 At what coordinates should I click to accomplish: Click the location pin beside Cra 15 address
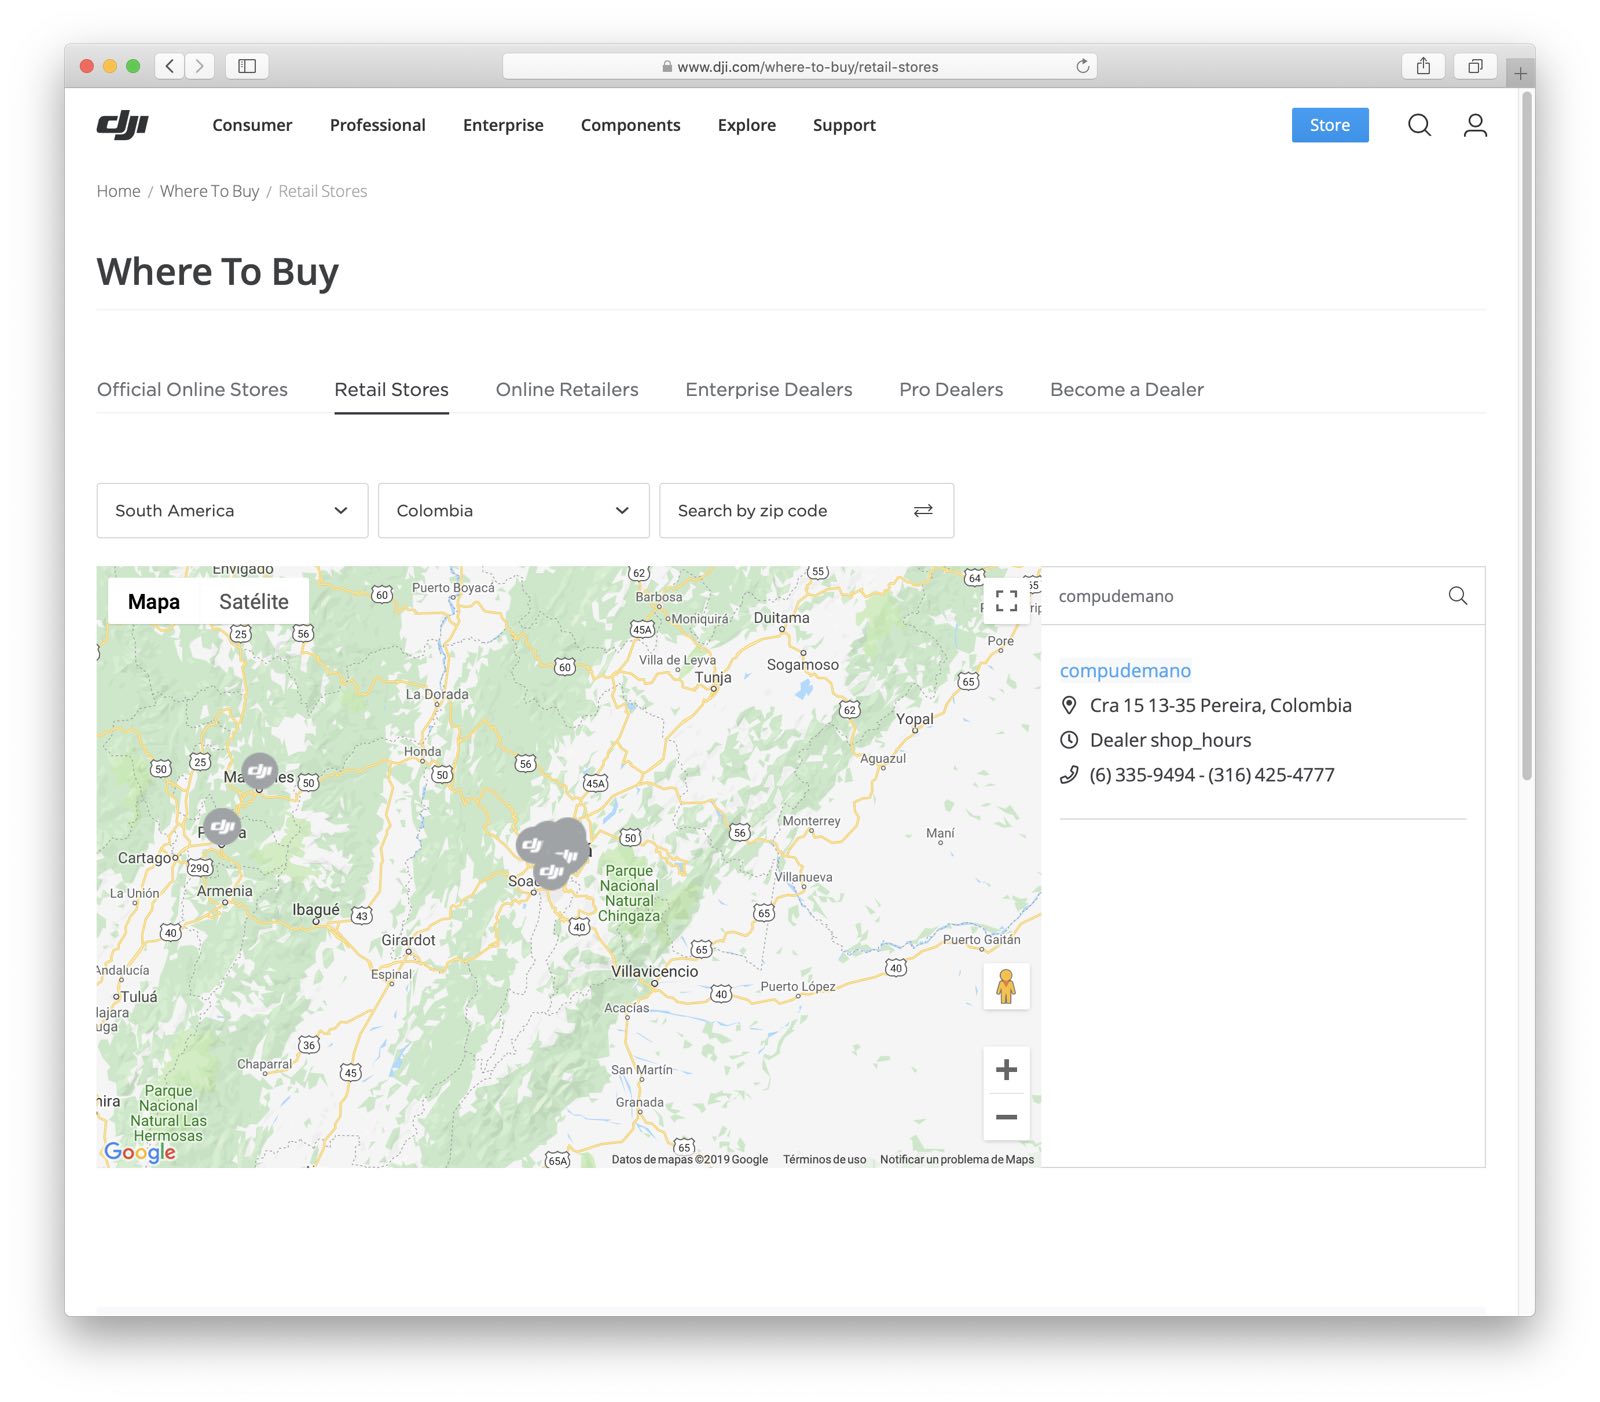pyautogui.click(x=1069, y=705)
